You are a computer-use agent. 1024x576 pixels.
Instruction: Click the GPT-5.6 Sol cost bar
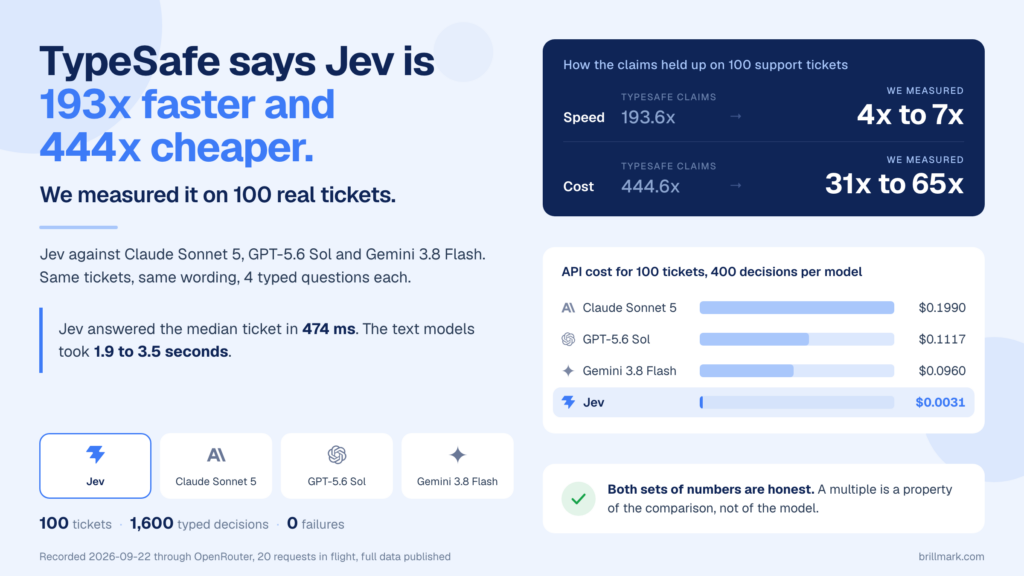tap(797, 339)
